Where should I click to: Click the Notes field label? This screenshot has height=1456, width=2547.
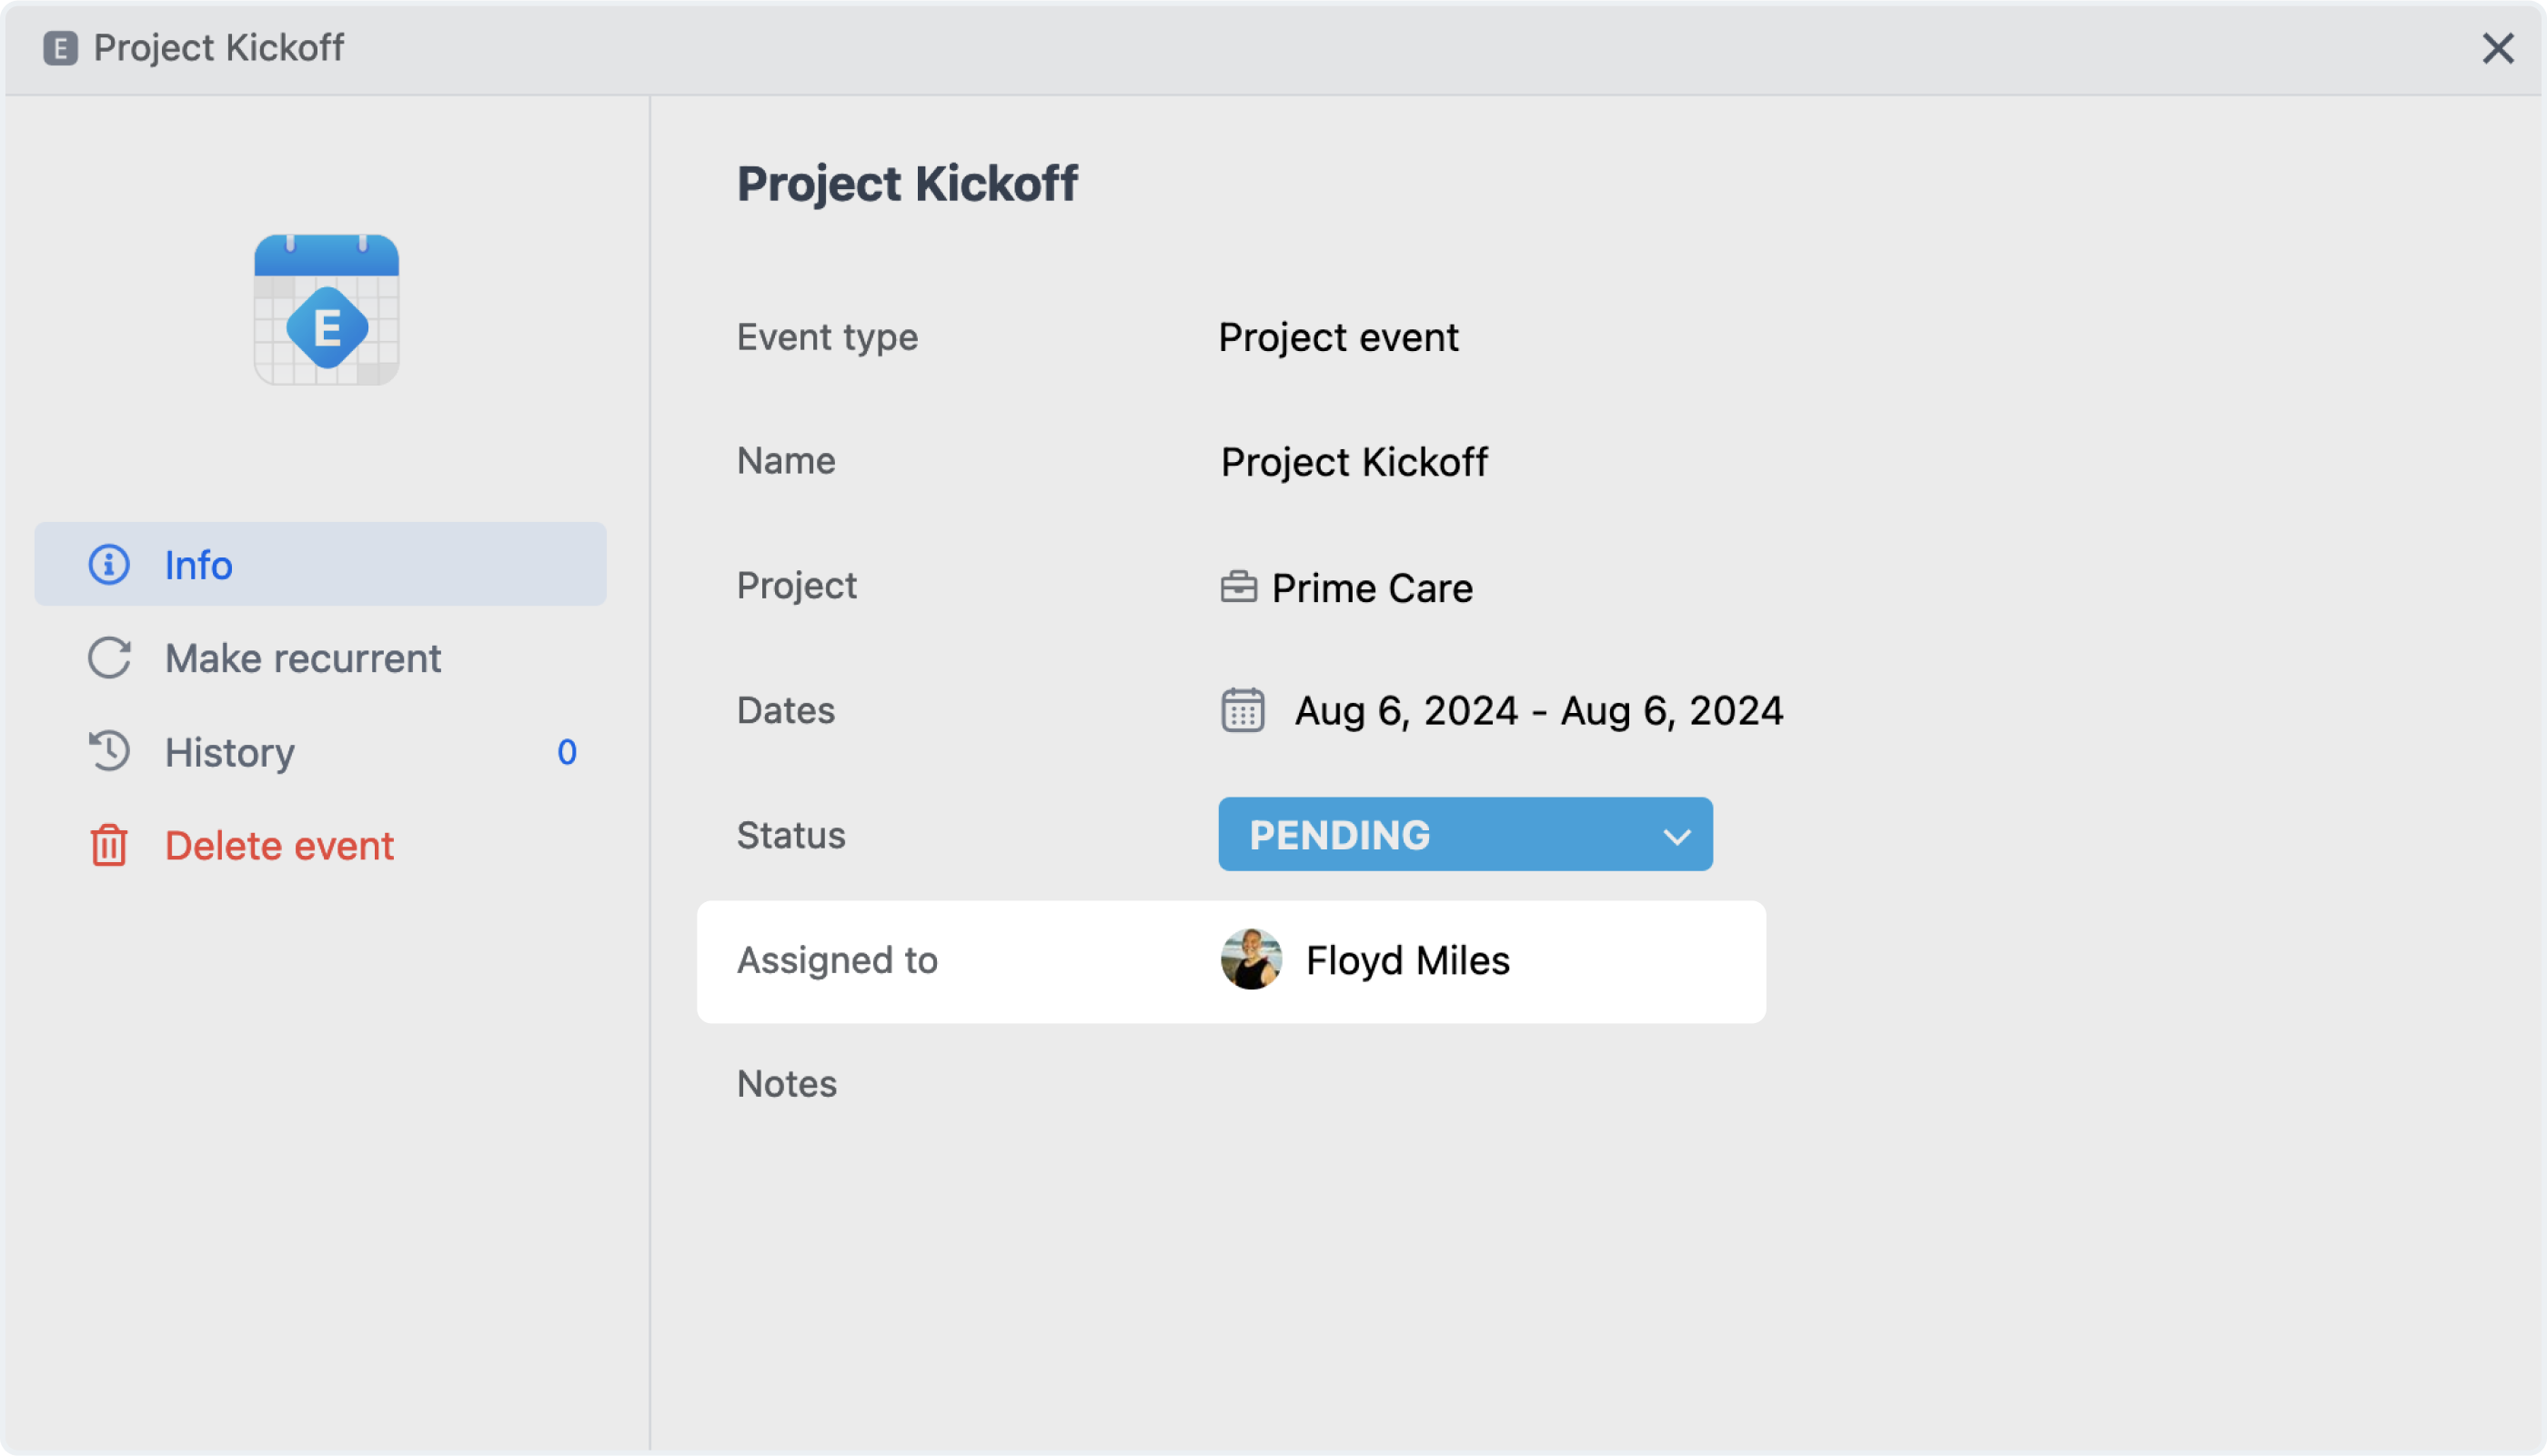[x=787, y=1084]
